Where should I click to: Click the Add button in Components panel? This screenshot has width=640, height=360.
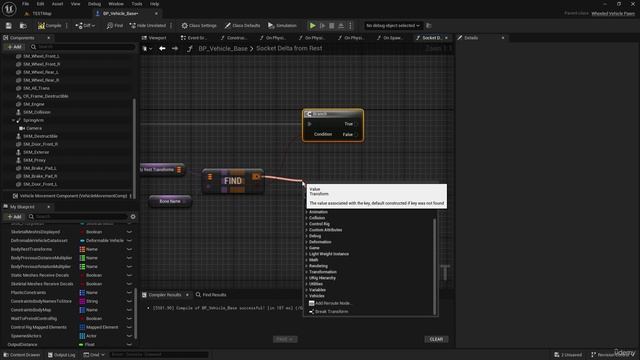pos(14,47)
